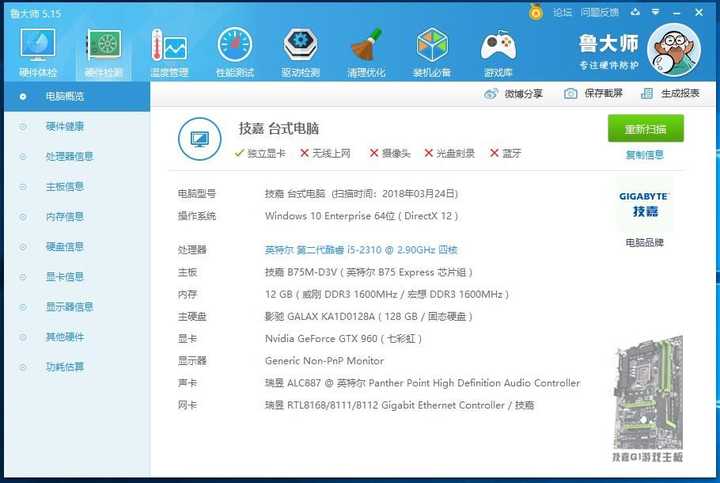Click the 扫描时间 2018年03月24日 text
This screenshot has width=720, height=483.
pos(395,194)
